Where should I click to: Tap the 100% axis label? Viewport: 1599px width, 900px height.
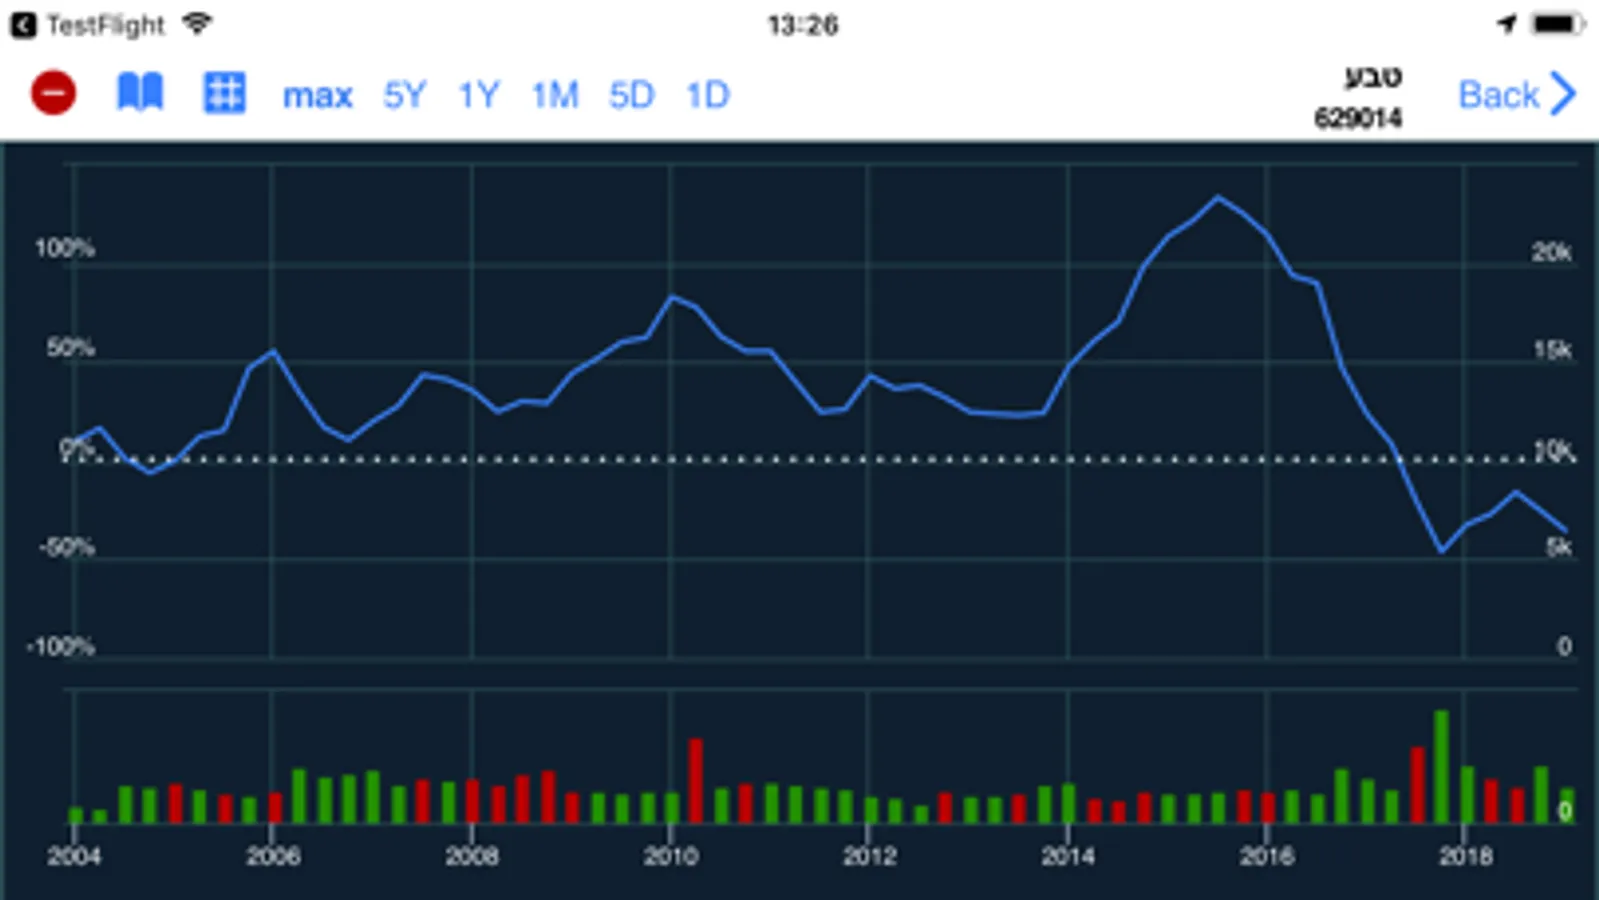(x=65, y=248)
